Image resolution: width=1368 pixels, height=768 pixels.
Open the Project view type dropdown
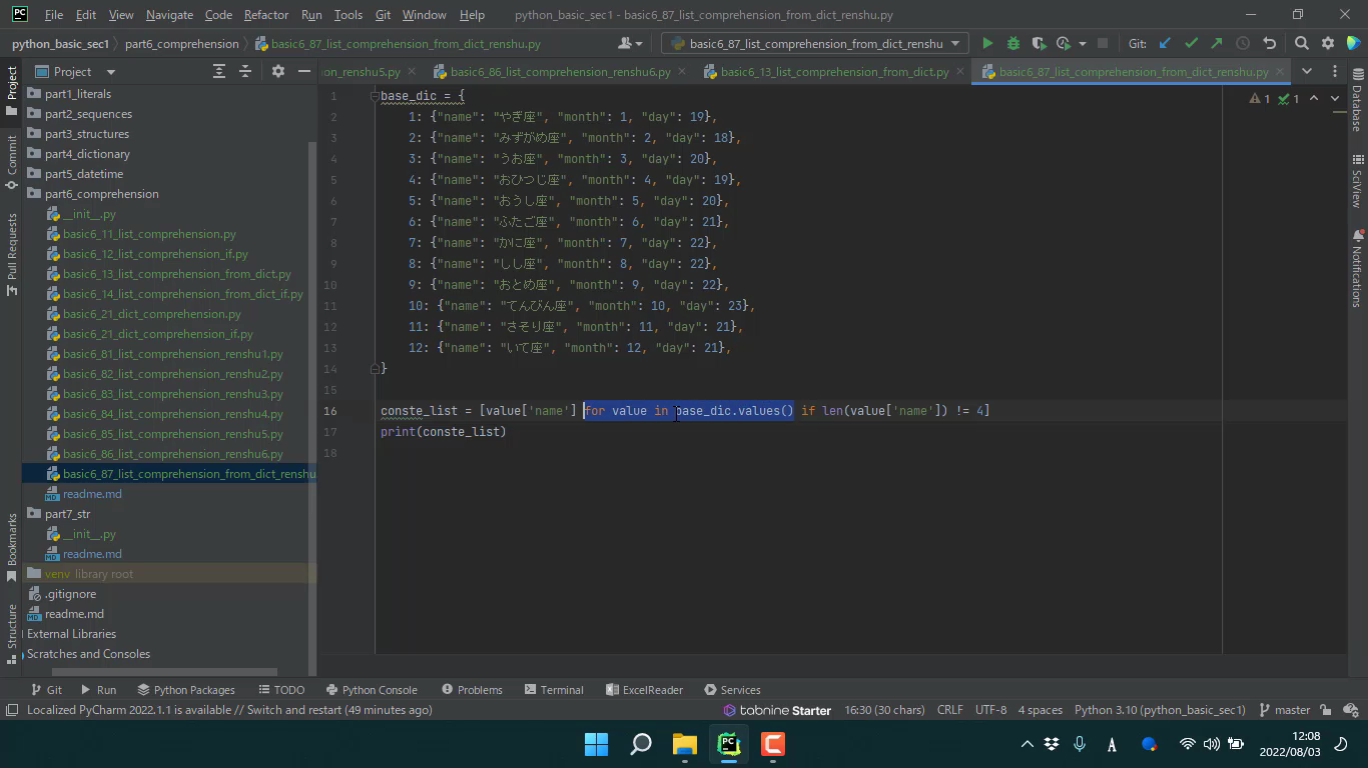110,72
